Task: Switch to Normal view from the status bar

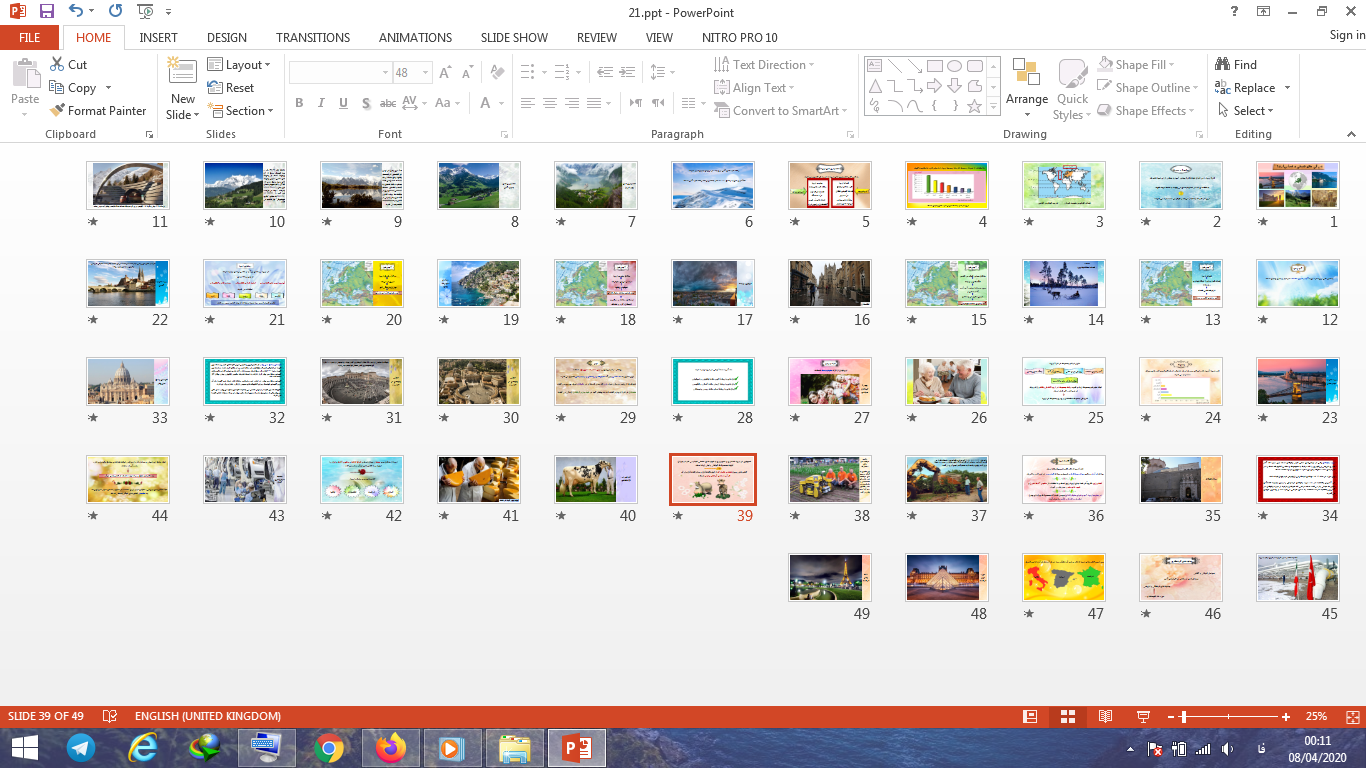Action: 1030,716
